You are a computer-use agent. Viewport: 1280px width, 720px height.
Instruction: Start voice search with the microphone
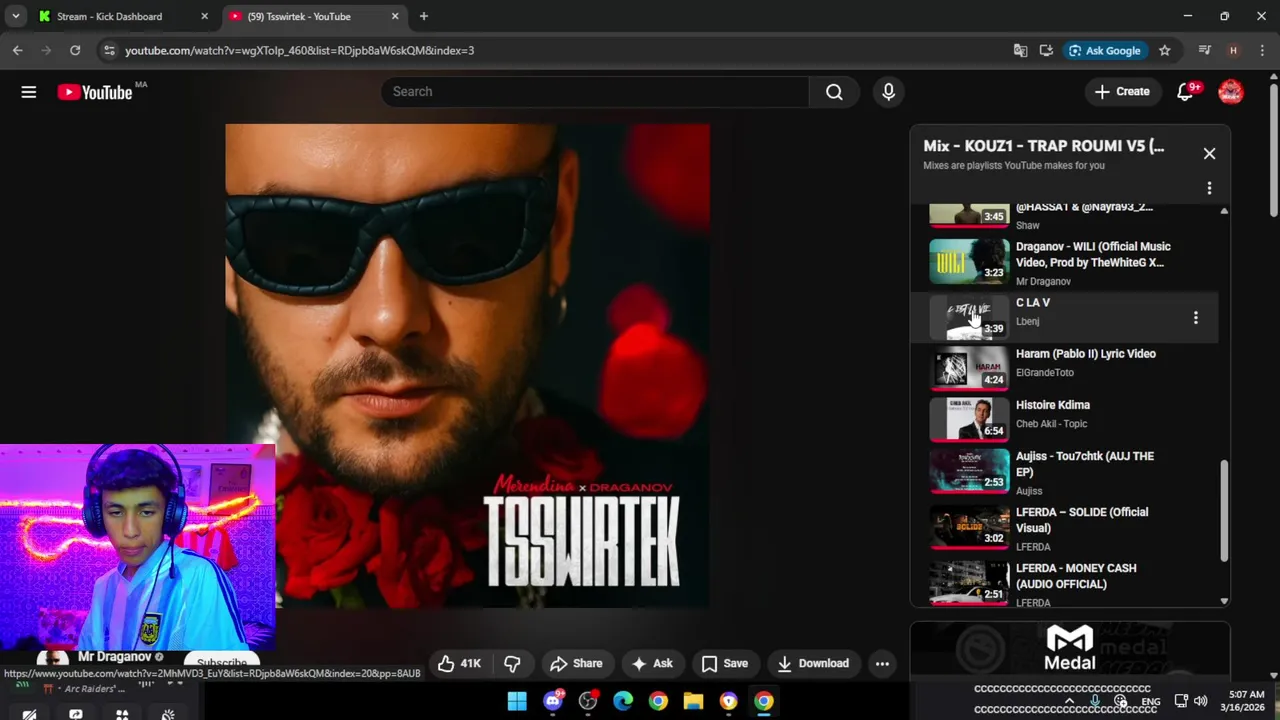pyautogui.click(x=888, y=92)
